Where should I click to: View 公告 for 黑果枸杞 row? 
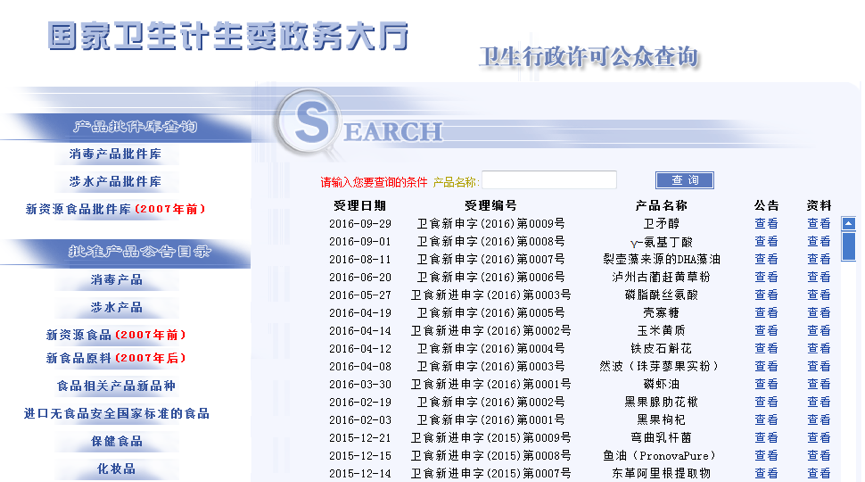(766, 420)
